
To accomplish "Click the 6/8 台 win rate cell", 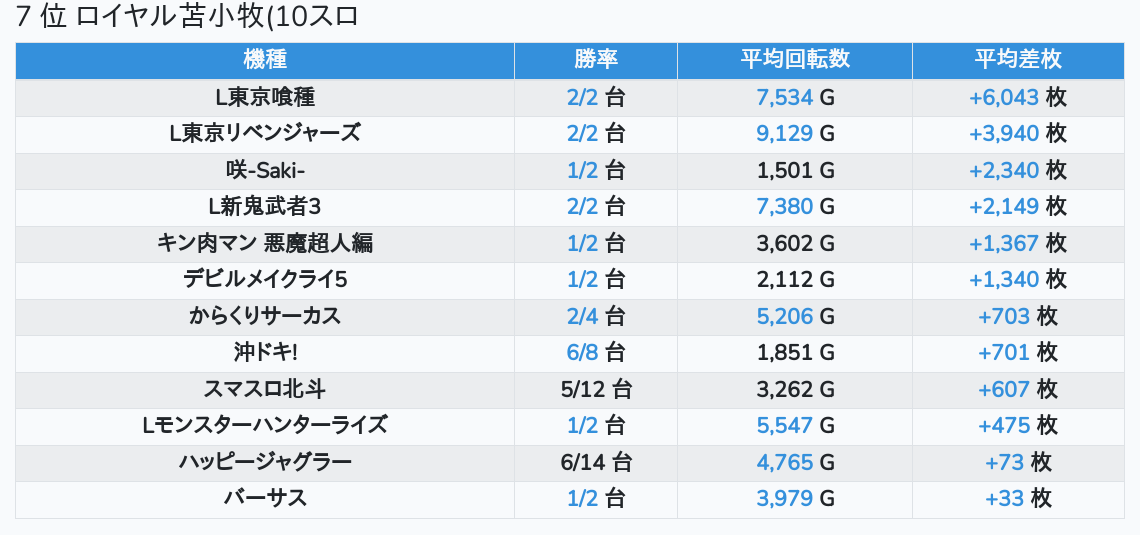I will pos(596,352).
